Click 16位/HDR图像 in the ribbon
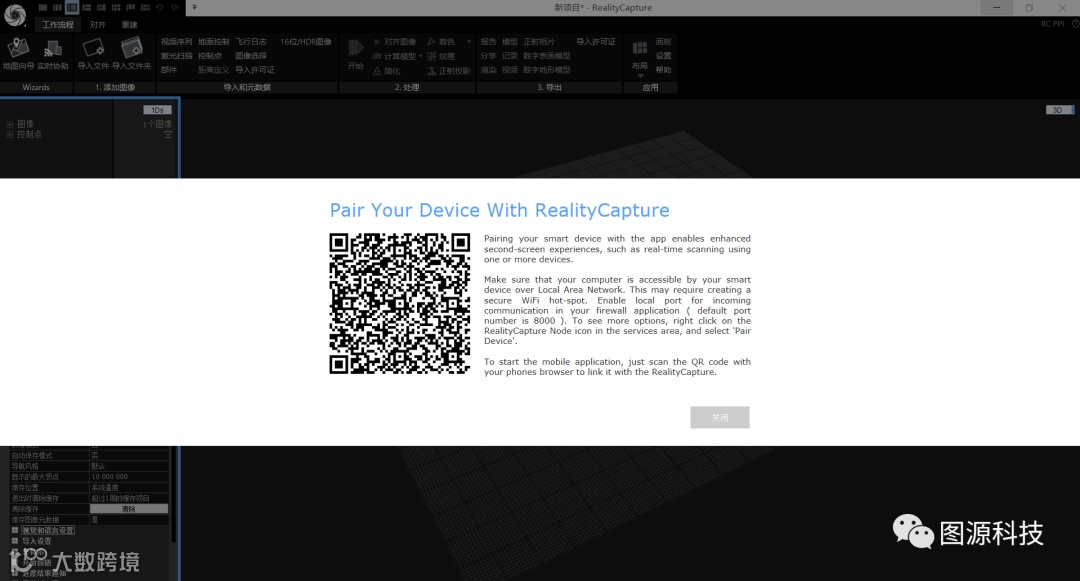The height and width of the screenshot is (581, 1080). coord(306,42)
